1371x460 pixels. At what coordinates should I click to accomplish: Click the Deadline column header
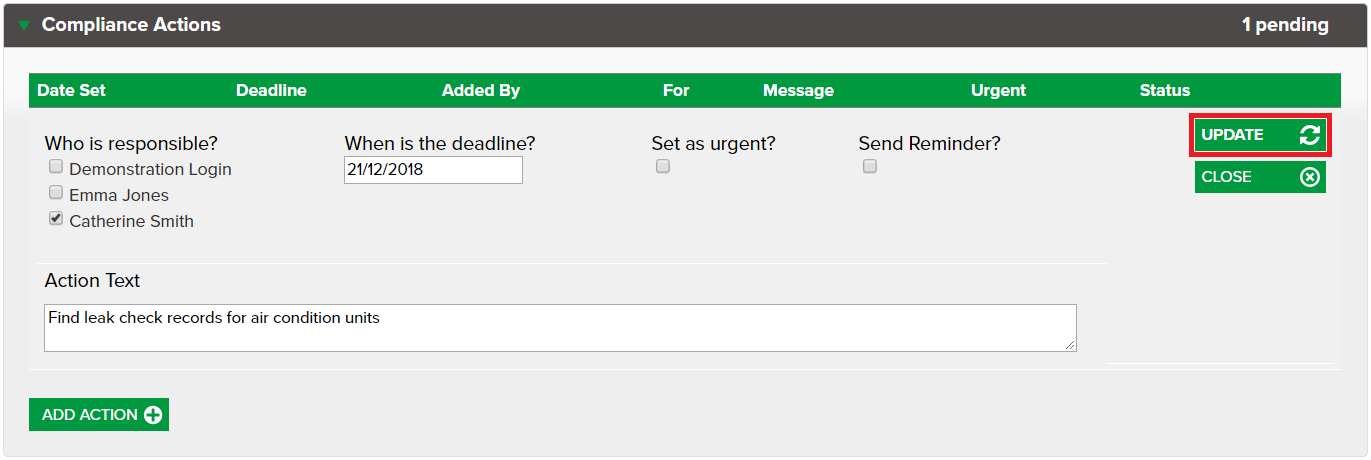click(x=271, y=90)
